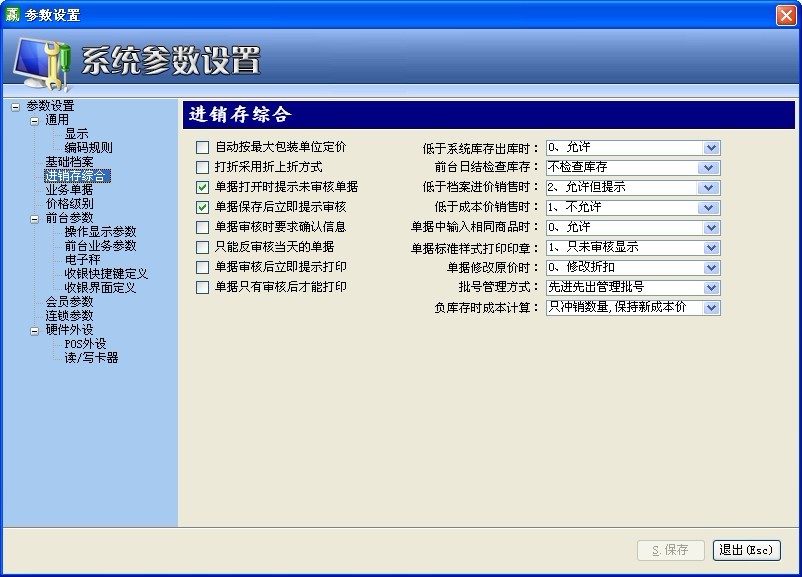Image resolution: width=802 pixels, height=577 pixels.
Task: Open 收银界面定义 settings
Action: tap(100, 287)
